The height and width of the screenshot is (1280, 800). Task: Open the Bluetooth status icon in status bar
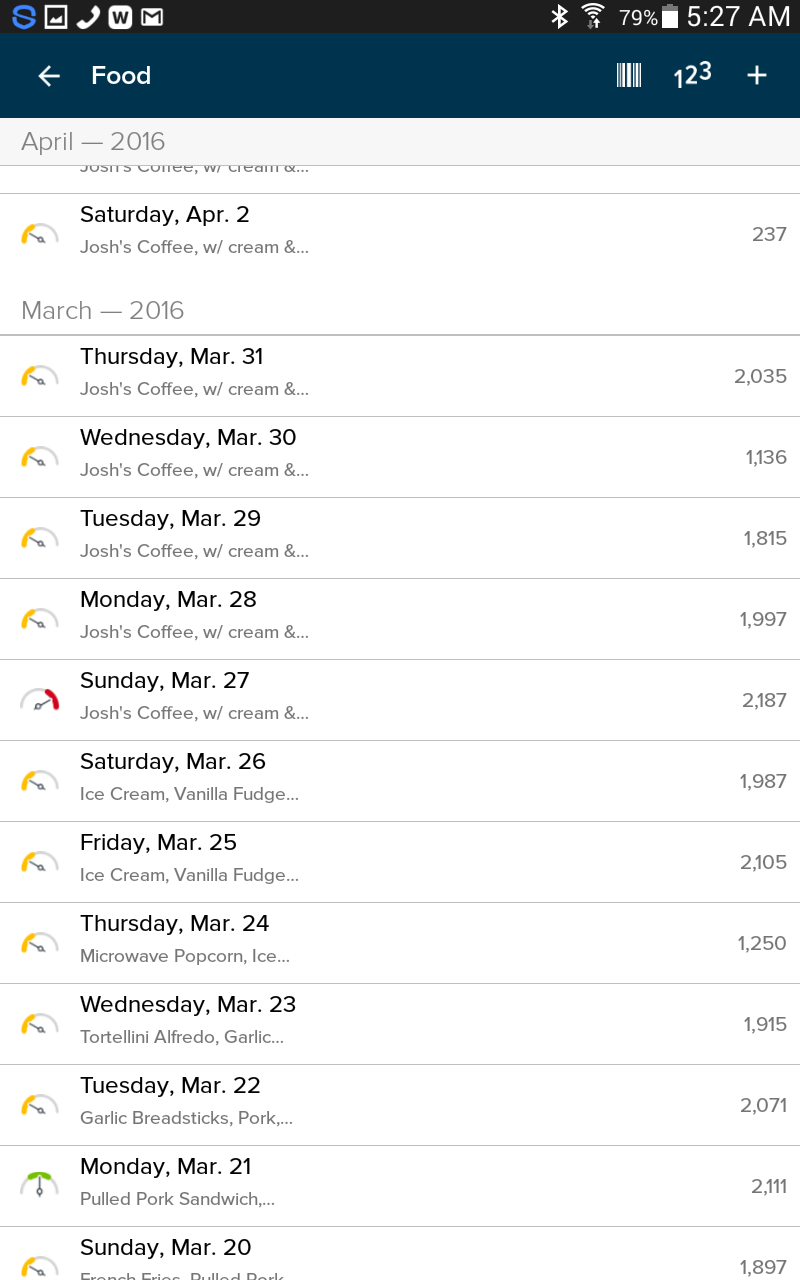[560, 16]
